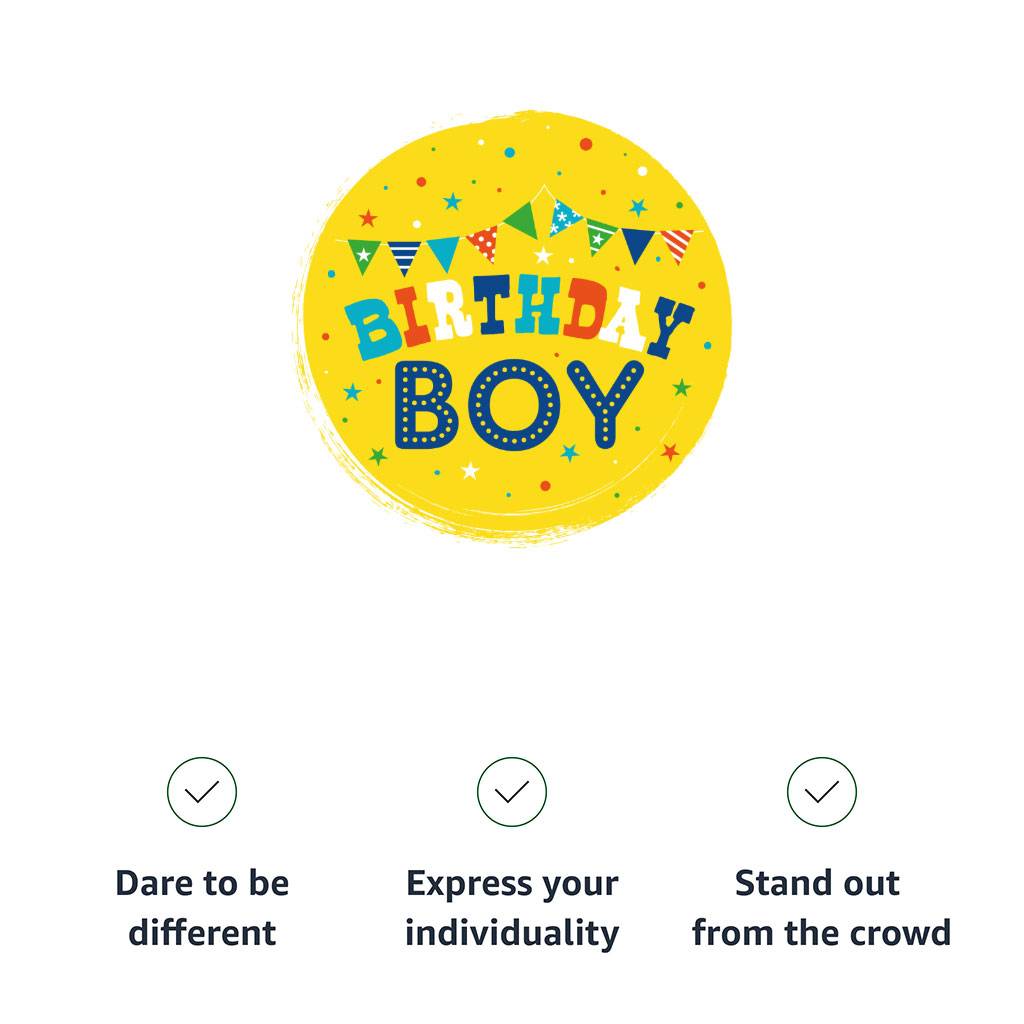The width and height of the screenshot is (1024, 1024).
Task: Click the checkmark above "Stand out from the crowd"
Action: coord(821,792)
